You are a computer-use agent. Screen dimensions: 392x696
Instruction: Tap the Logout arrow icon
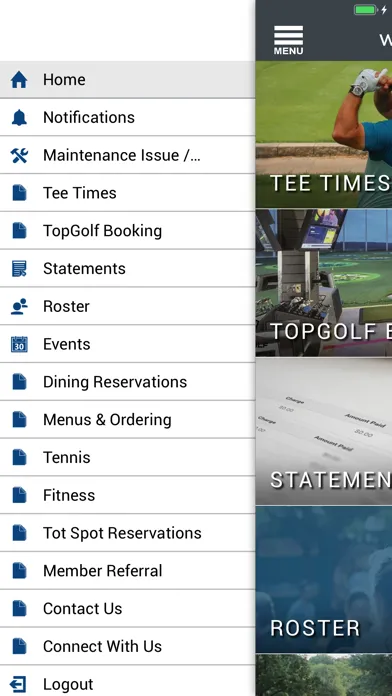point(19,684)
